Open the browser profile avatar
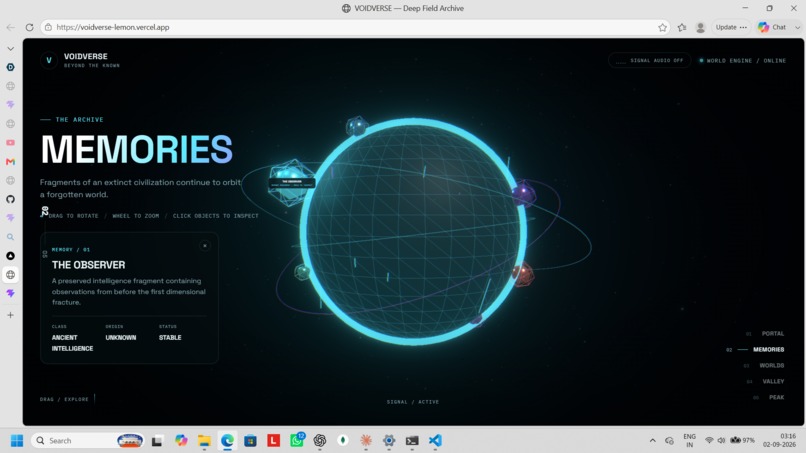This screenshot has height=453, width=806. pos(700,27)
